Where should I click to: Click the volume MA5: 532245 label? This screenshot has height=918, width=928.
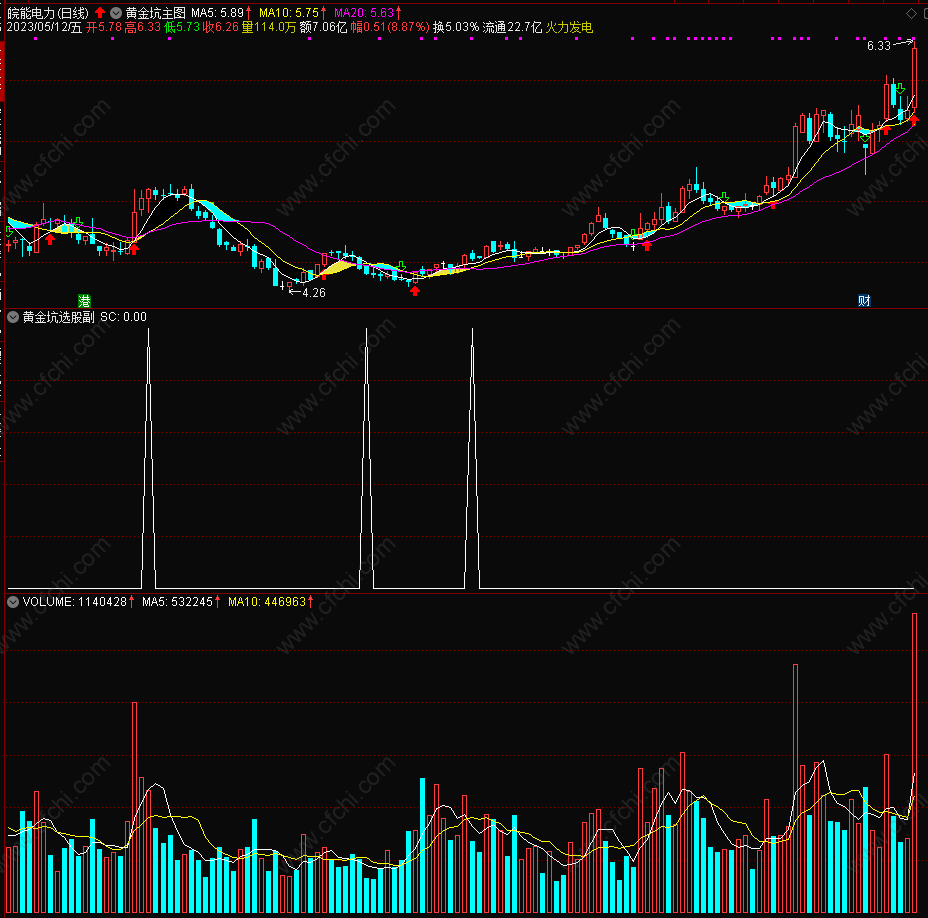(x=178, y=602)
